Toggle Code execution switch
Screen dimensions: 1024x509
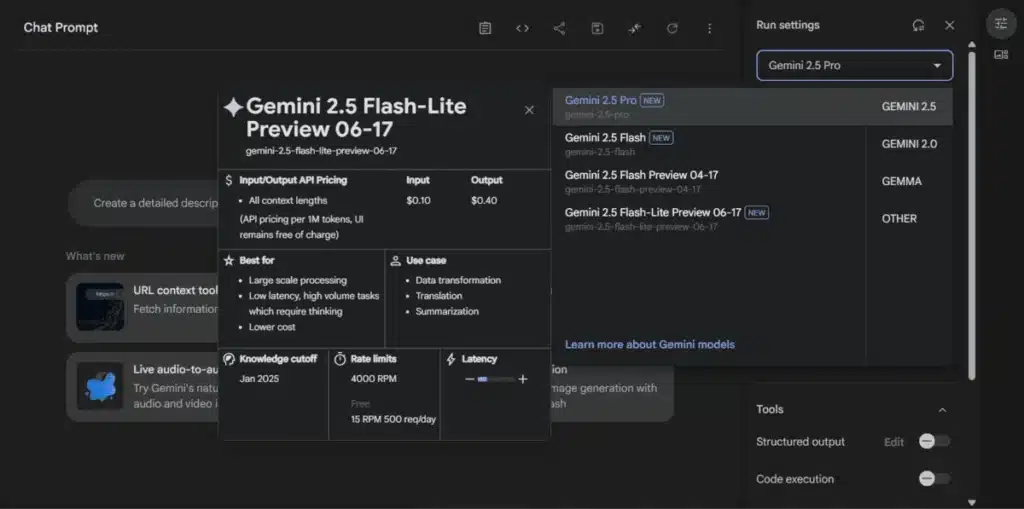pos(934,479)
